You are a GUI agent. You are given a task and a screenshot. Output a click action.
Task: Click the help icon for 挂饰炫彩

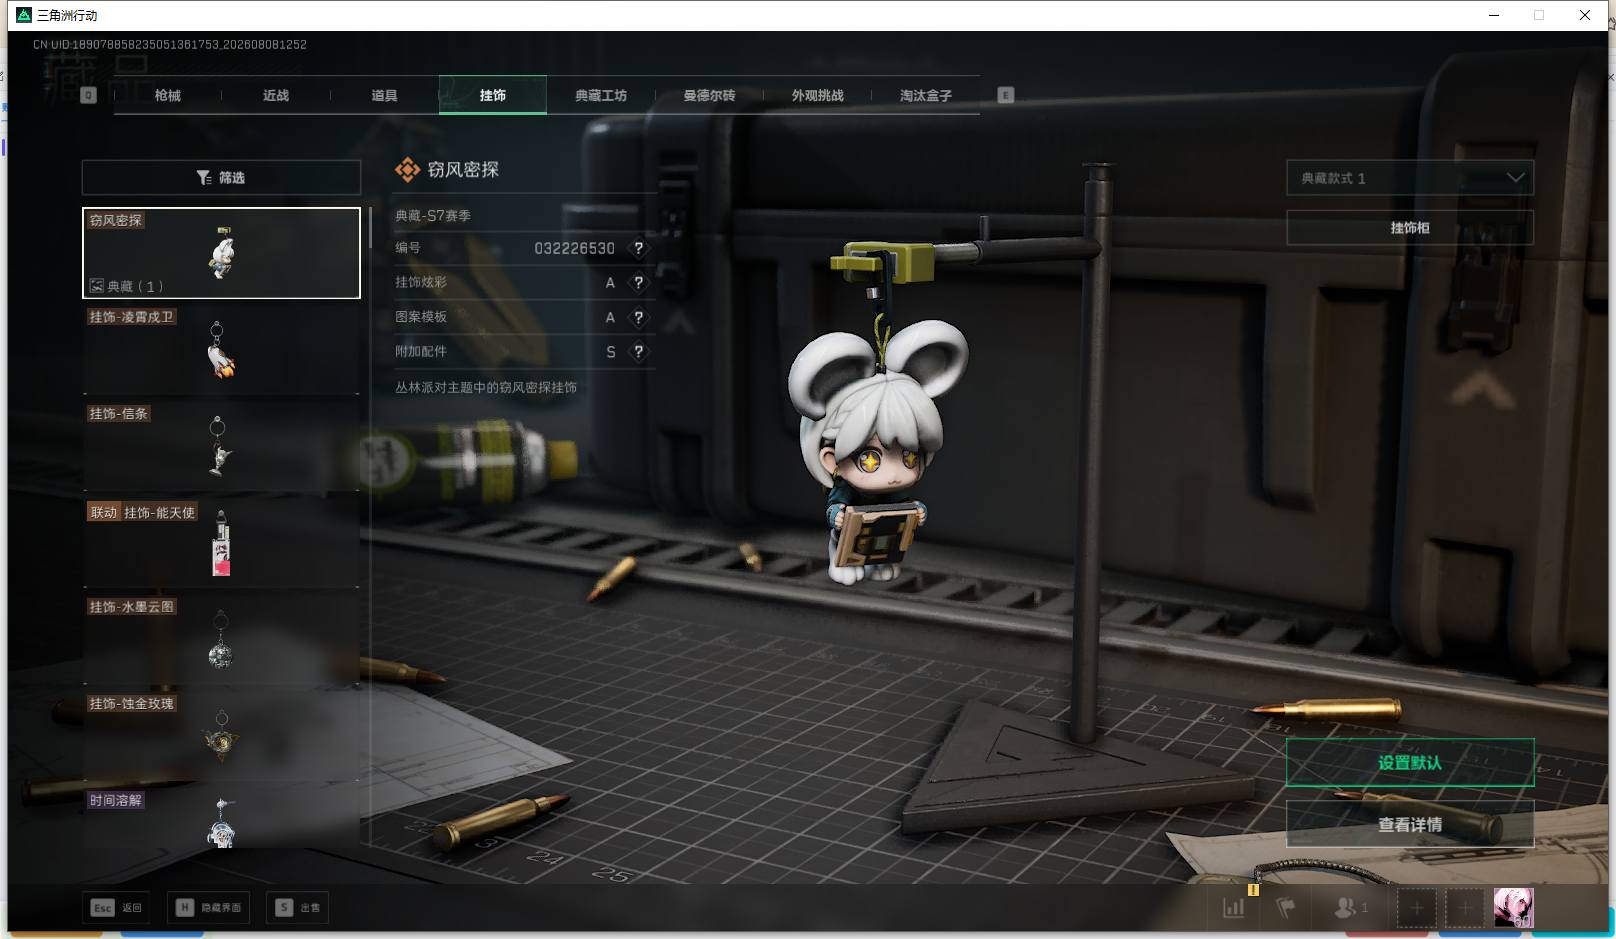(638, 282)
